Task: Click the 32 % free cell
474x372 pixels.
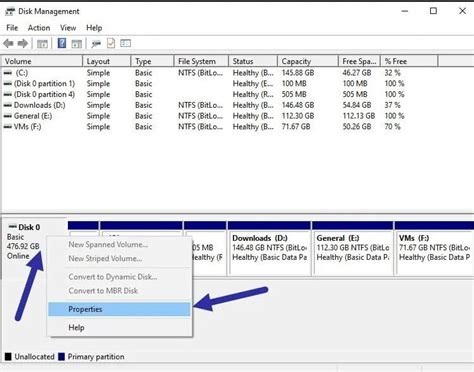Action: tap(393, 73)
